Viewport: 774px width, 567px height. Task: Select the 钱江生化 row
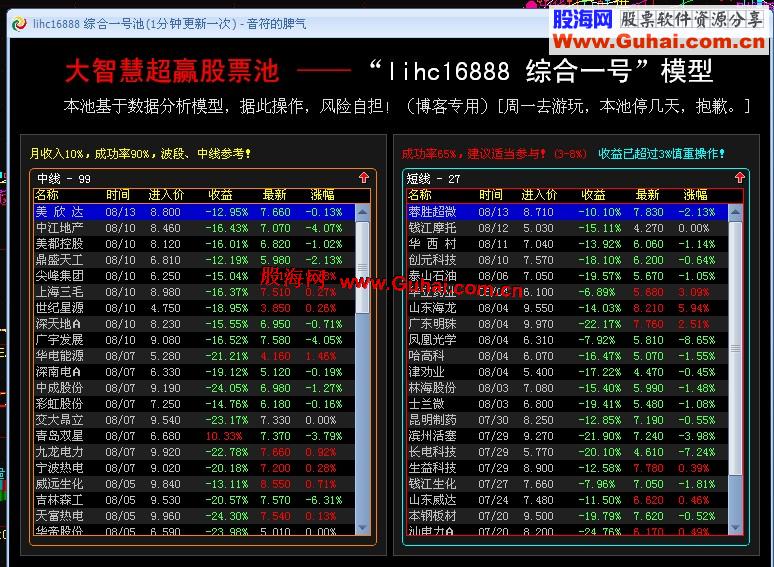coord(568,484)
